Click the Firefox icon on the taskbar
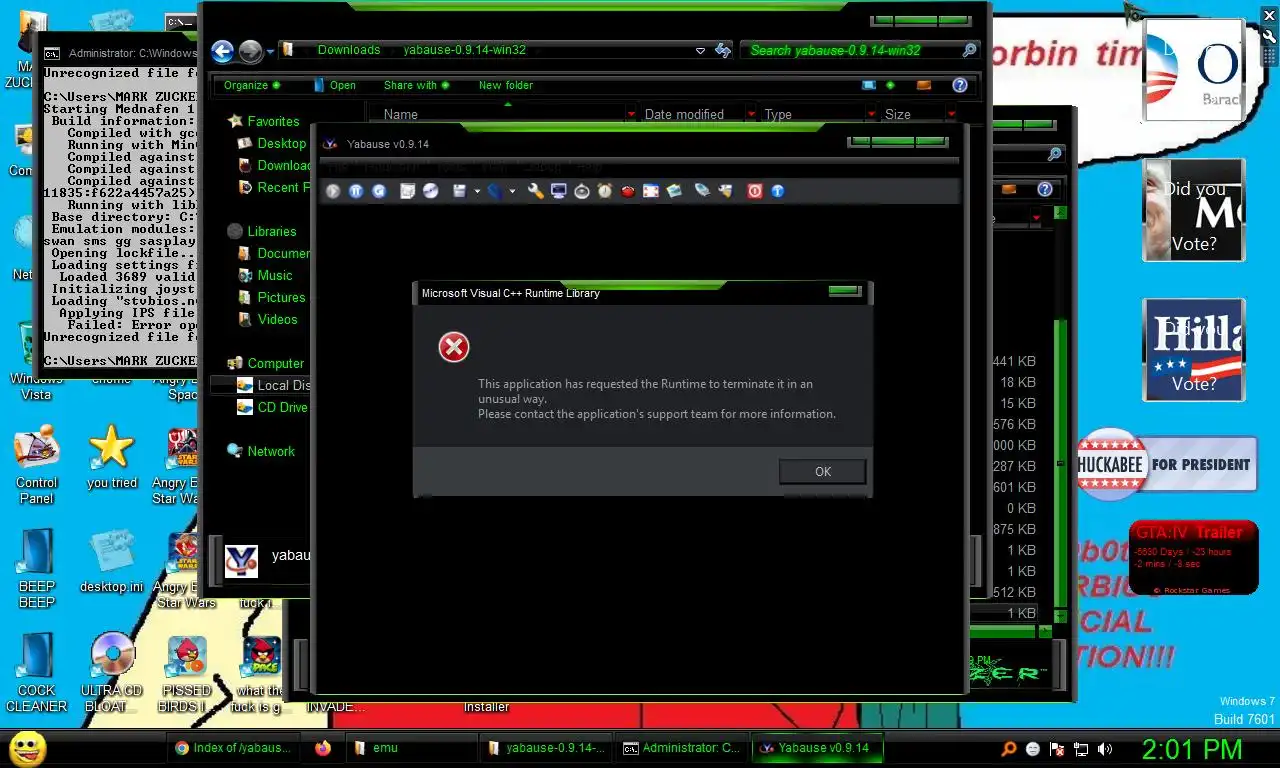This screenshot has width=1280, height=768. (322, 748)
